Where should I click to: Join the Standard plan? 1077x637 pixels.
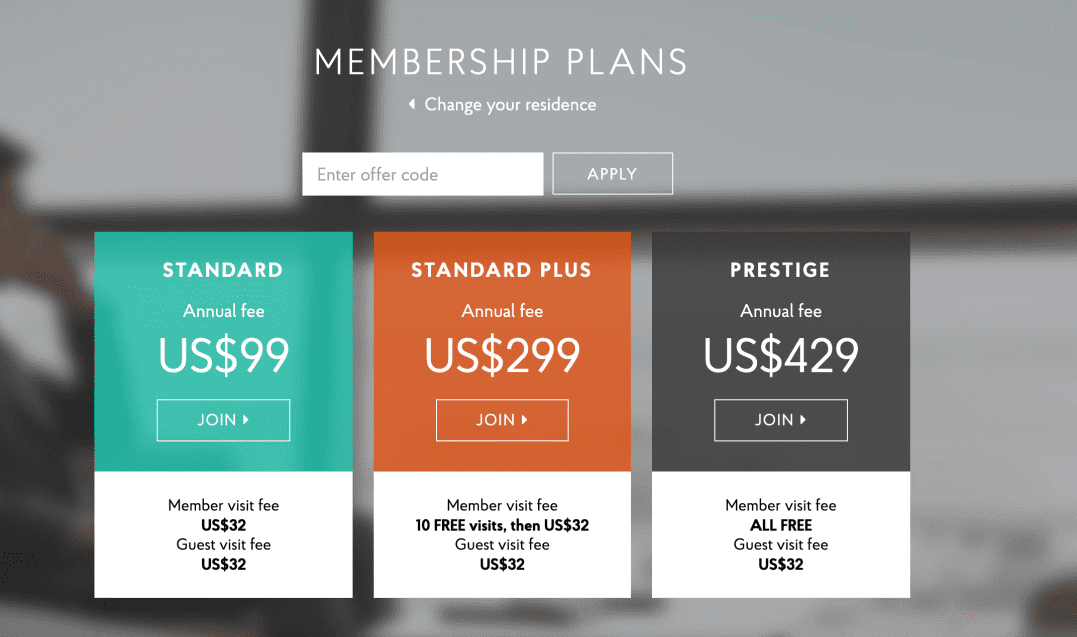click(x=223, y=420)
